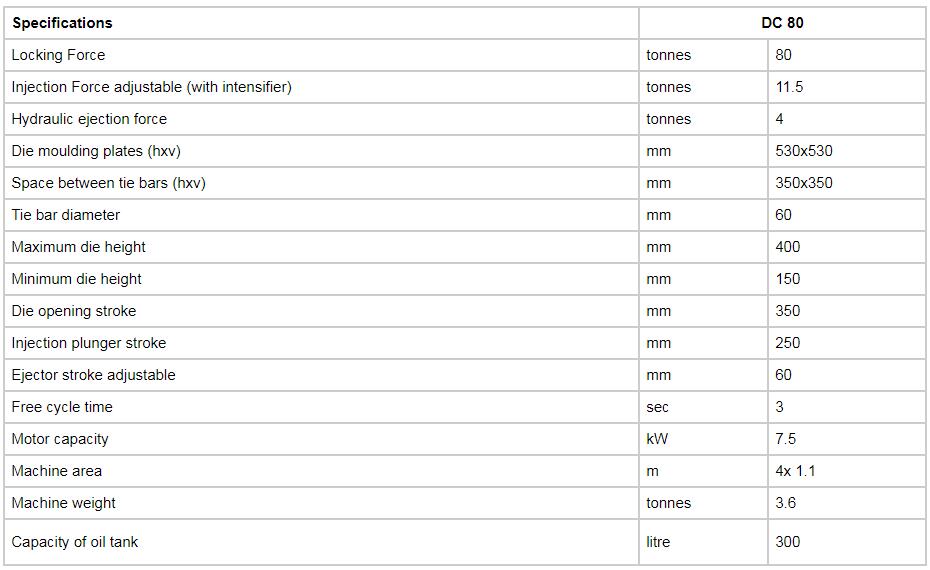Click the Ejector stroke adjustable label
The width and height of the screenshot is (930, 570).
(93, 375)
